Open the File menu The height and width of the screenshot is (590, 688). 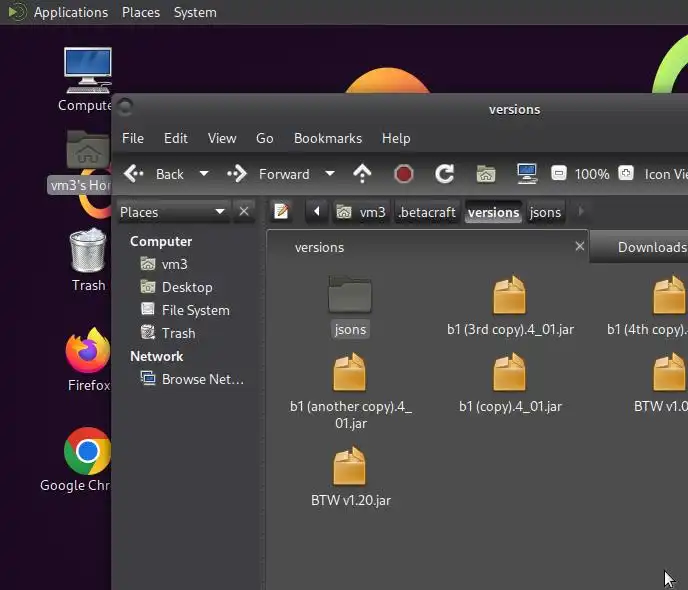pyautogui.click(x=133, y=138)
